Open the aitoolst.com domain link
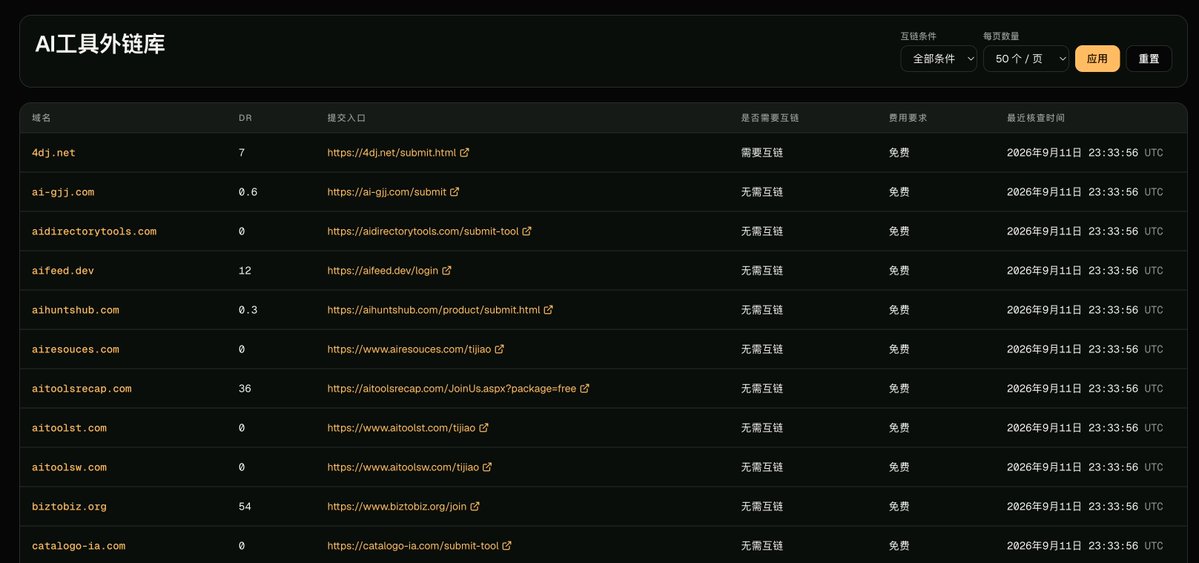The width and height of the screenshot is (1199, 563). tap(69, 428)
